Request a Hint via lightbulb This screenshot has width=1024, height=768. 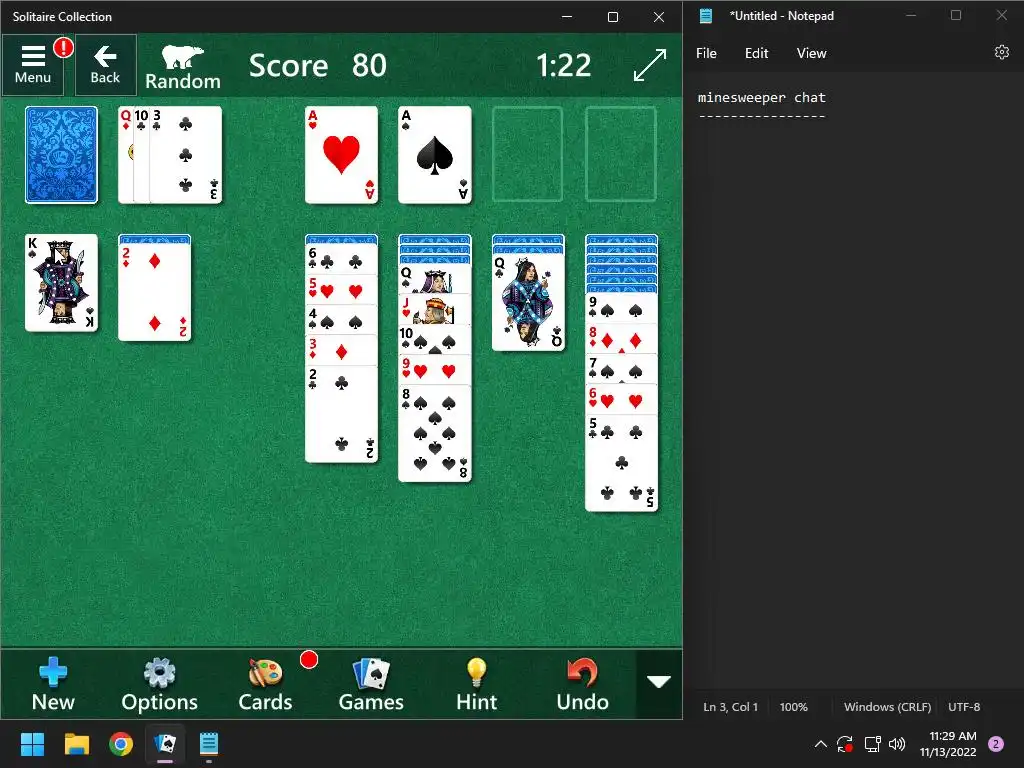coord(477,684)
